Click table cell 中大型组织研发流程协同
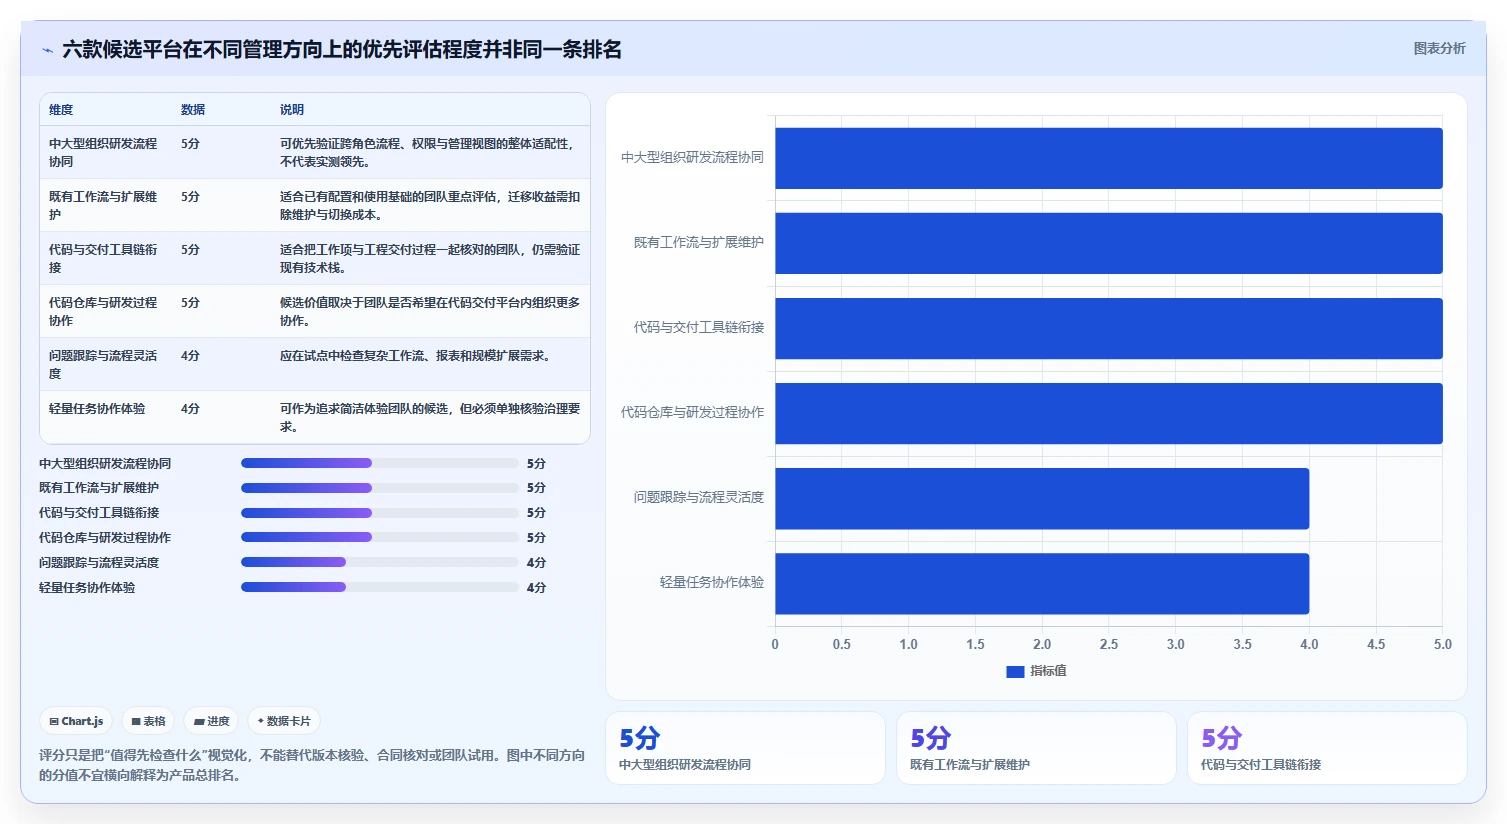1507x824 pixels. click(103, 152)
